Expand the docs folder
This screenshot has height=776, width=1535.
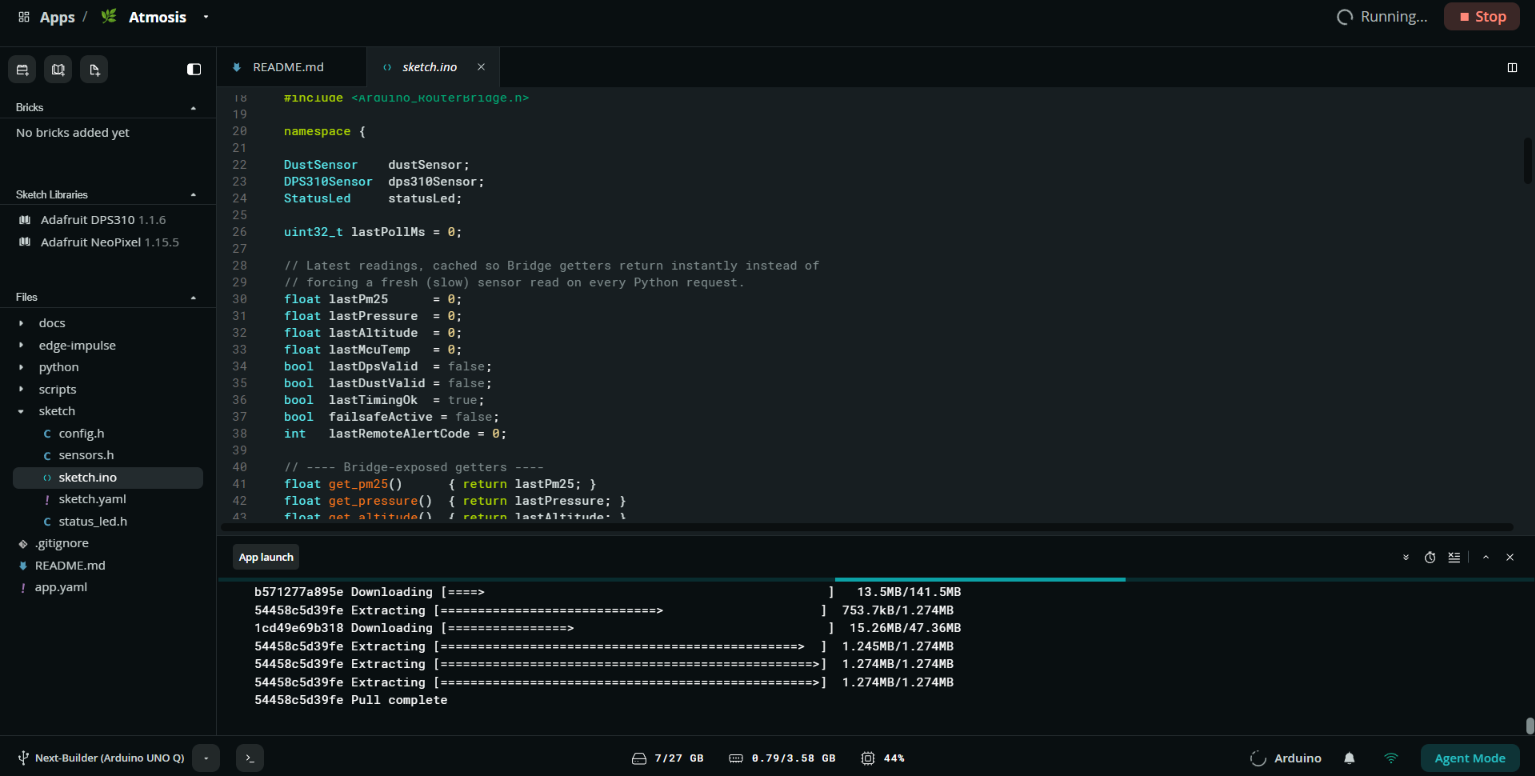(22, 323)
